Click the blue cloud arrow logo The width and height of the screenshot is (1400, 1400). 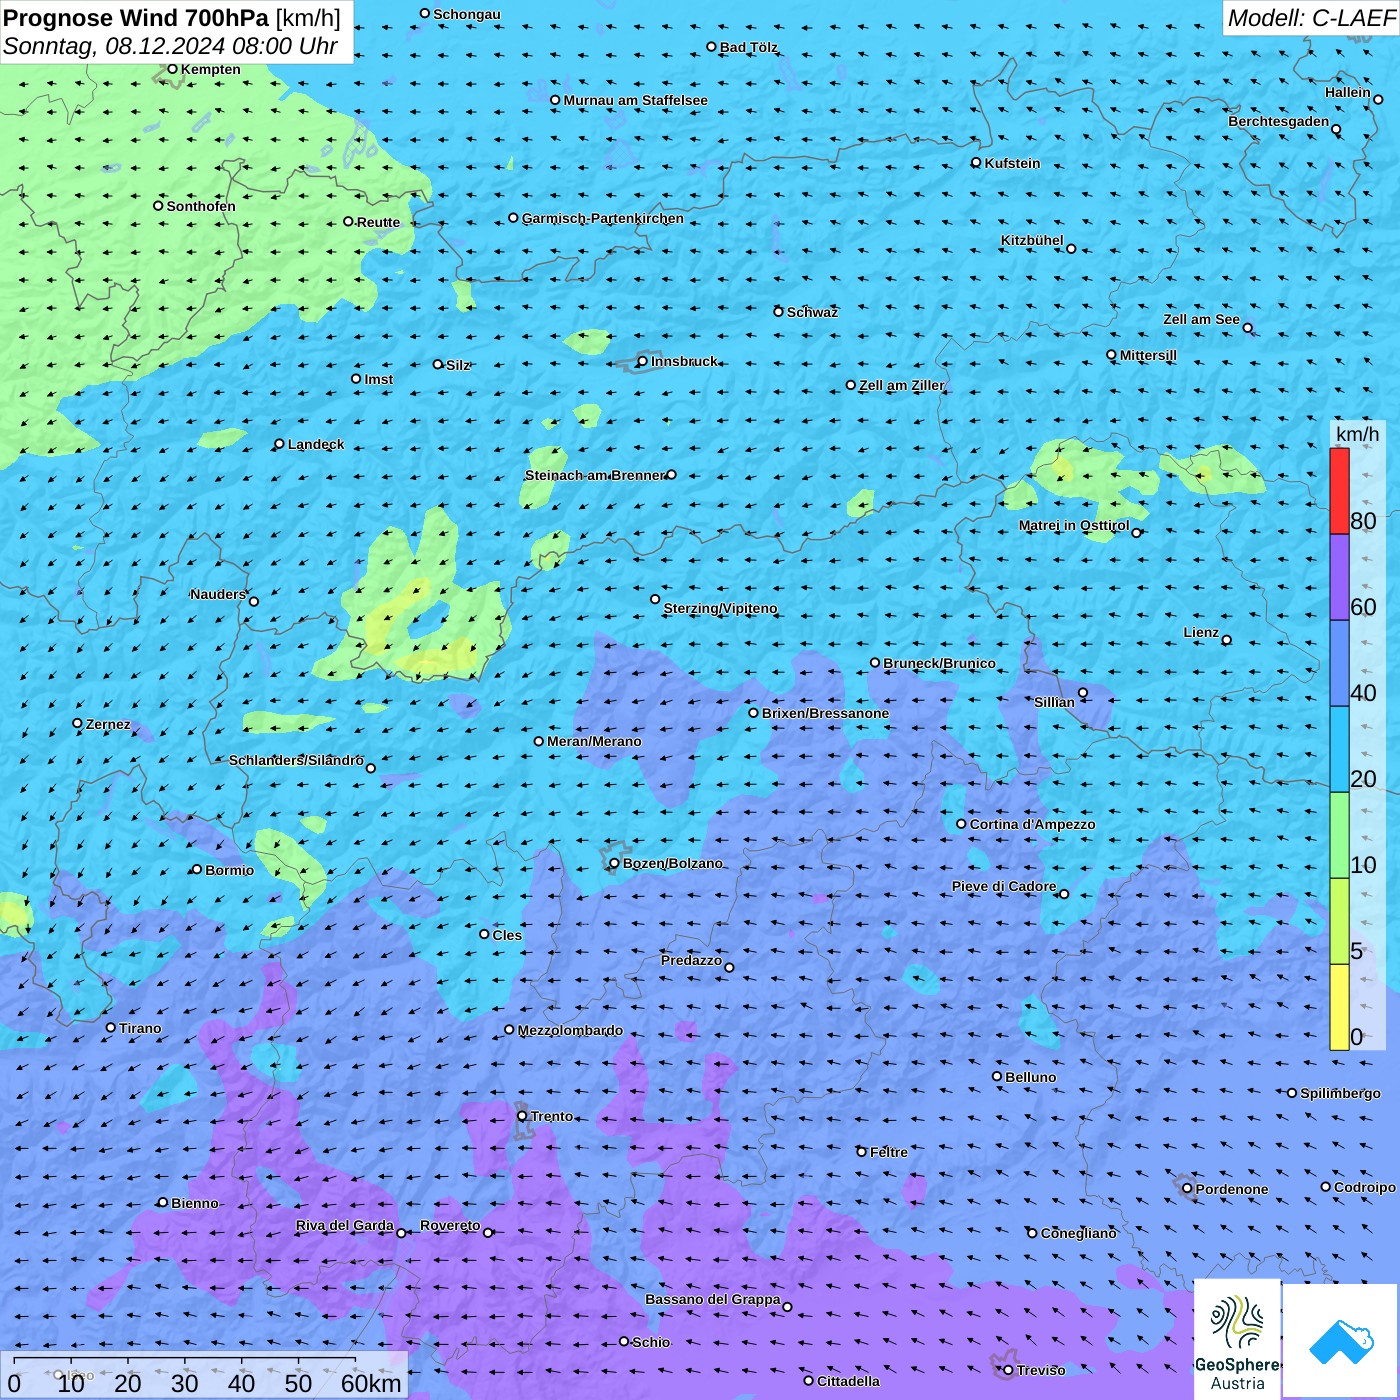[1341, 1341]
